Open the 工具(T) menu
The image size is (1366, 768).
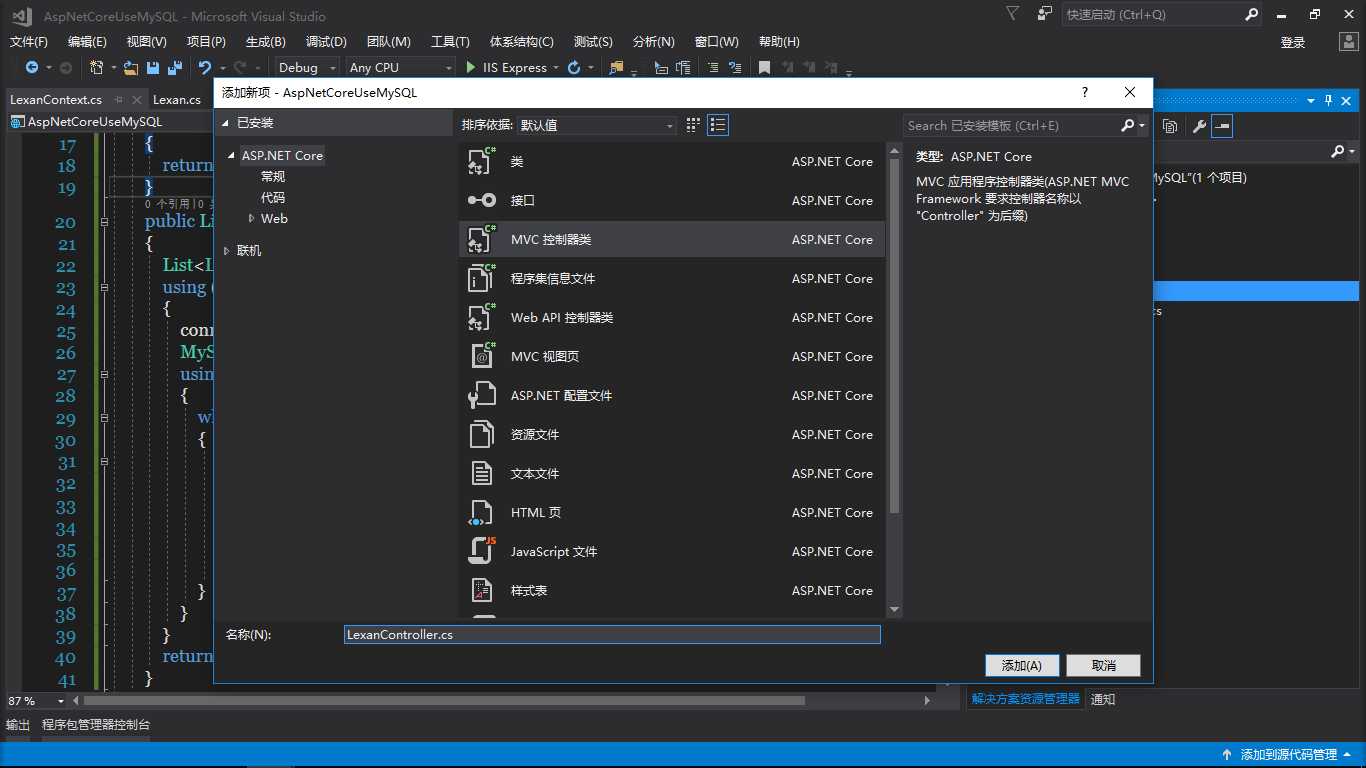(450, 42)
